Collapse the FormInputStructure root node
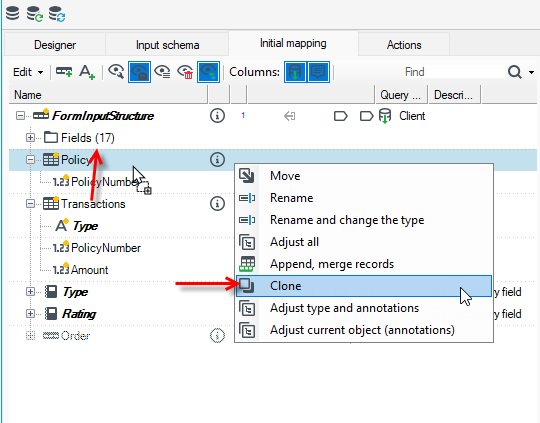This screenshot has height=423, width=540. click(20, 115)
